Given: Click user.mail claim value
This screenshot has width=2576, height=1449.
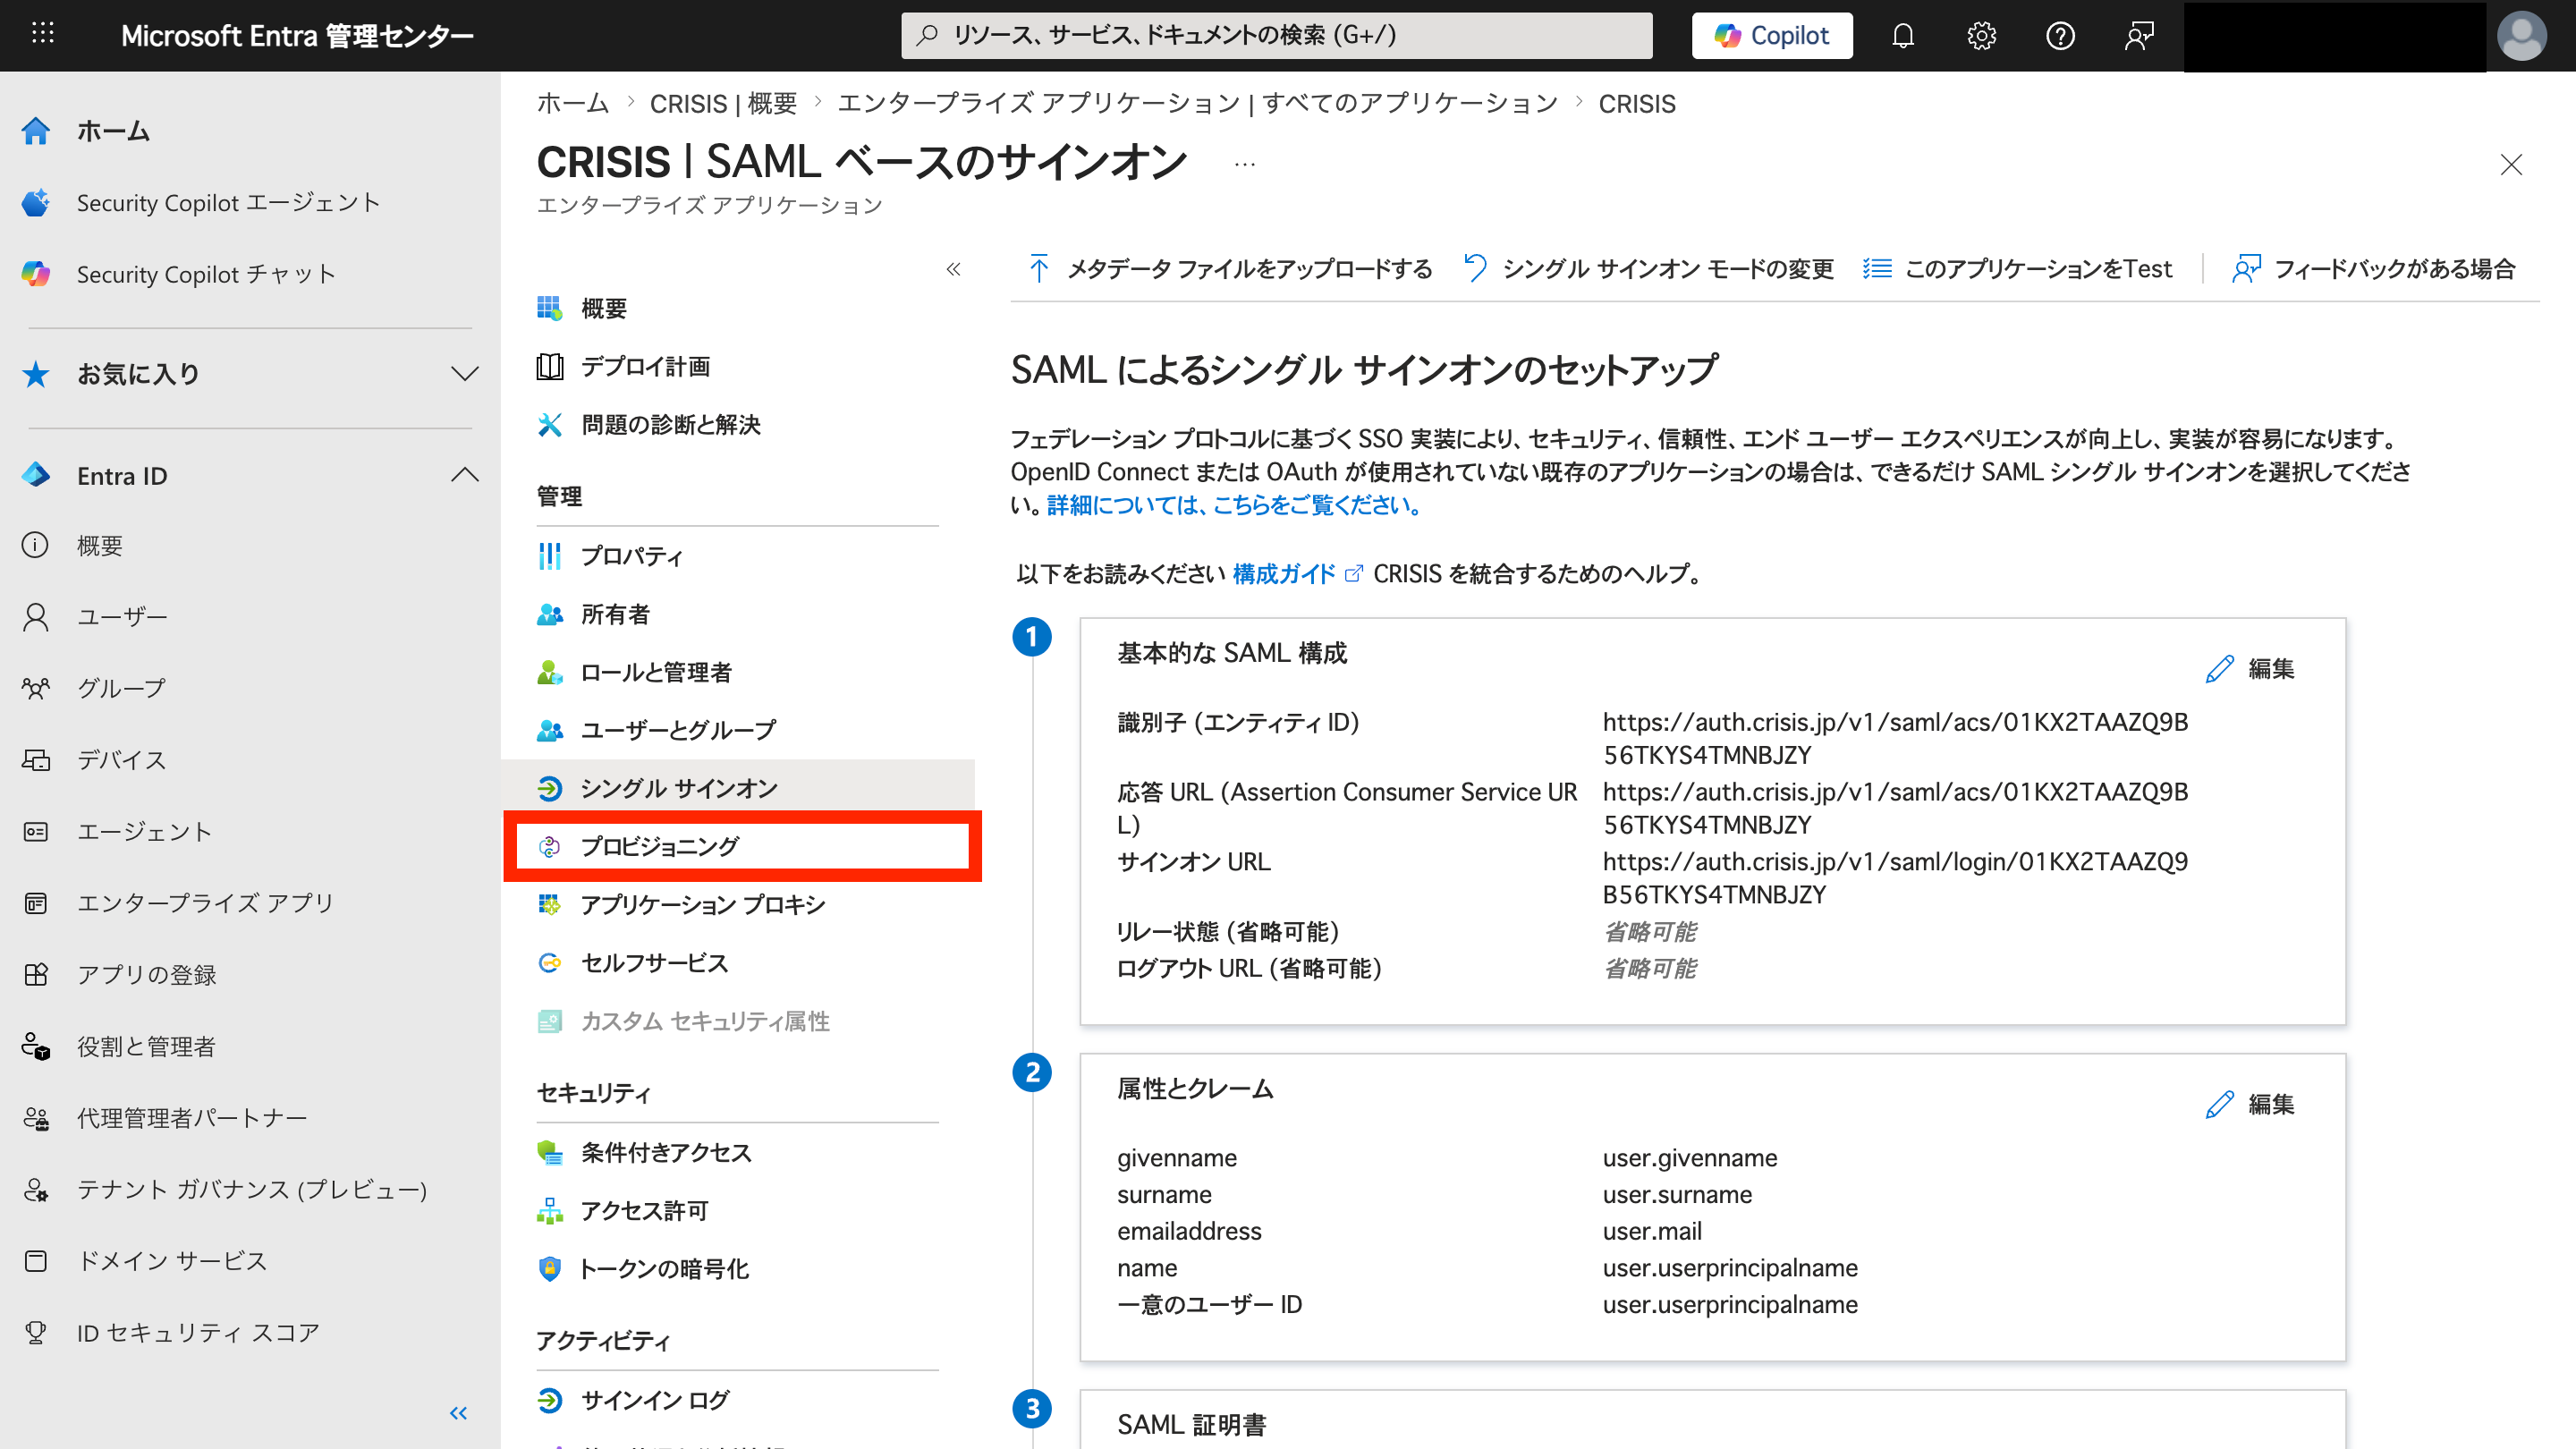Looking at the screenshot, I should 1652,1232.
